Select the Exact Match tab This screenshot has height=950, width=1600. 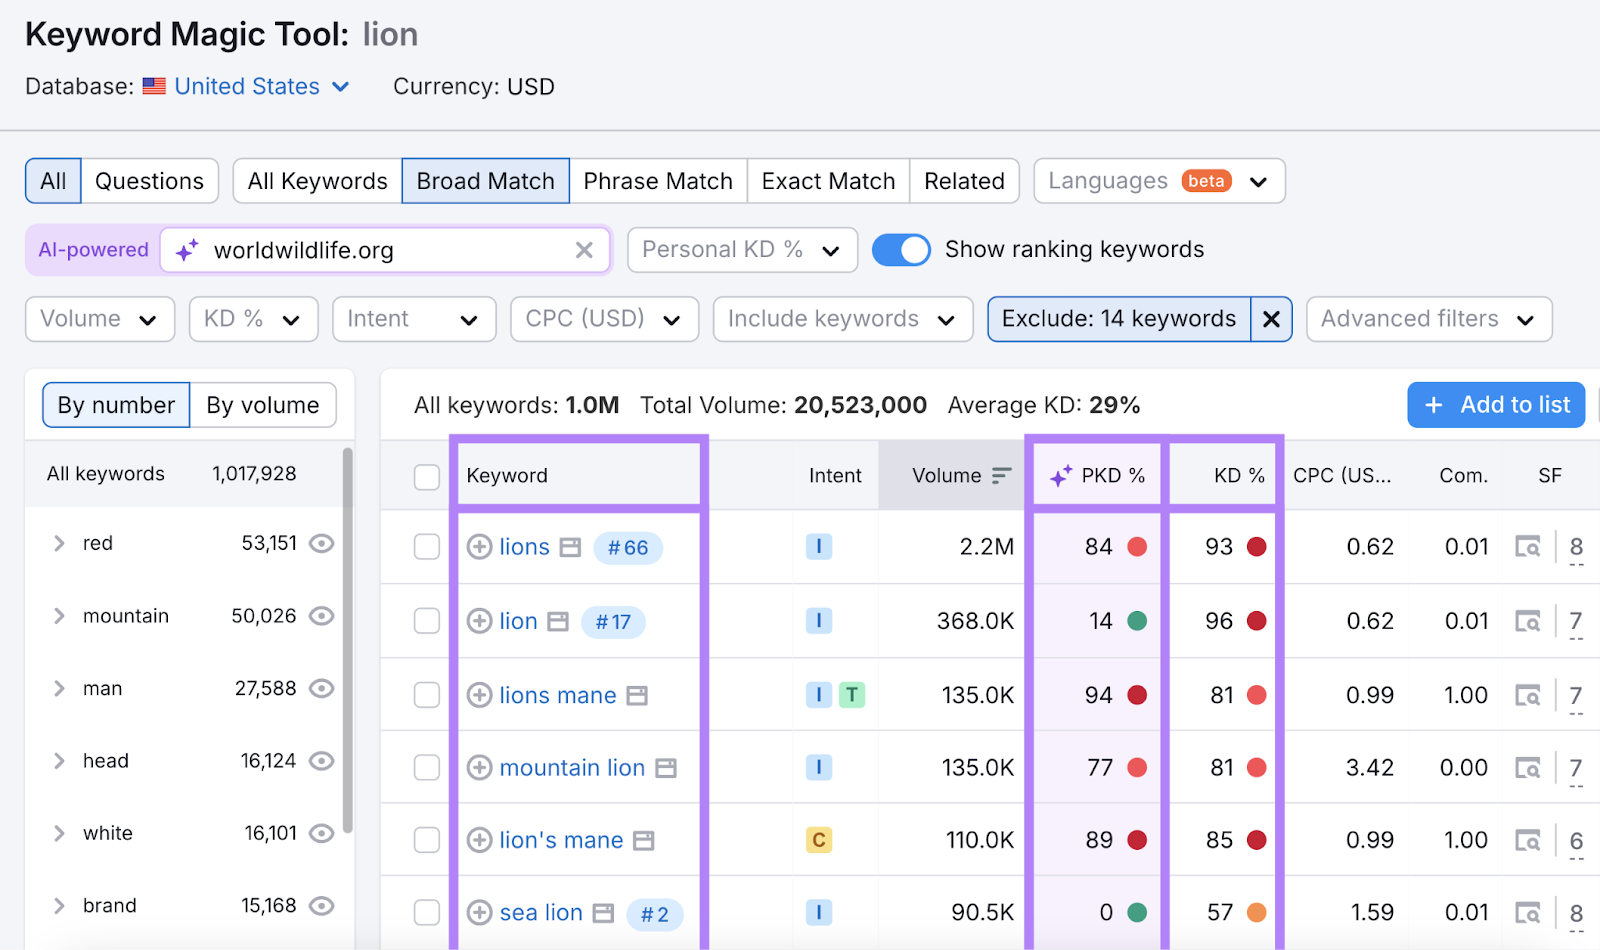[828, 181]
